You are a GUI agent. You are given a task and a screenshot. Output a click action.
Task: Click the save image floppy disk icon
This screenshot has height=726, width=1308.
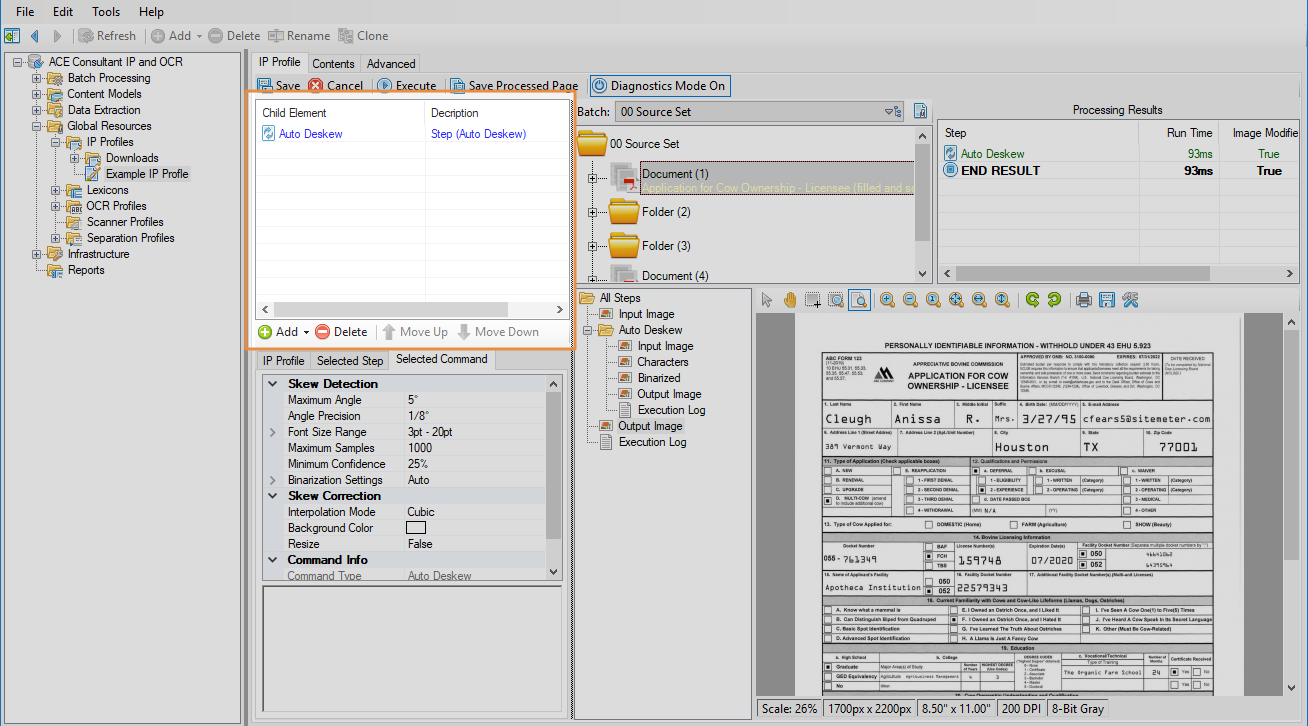coord(1106,299)
